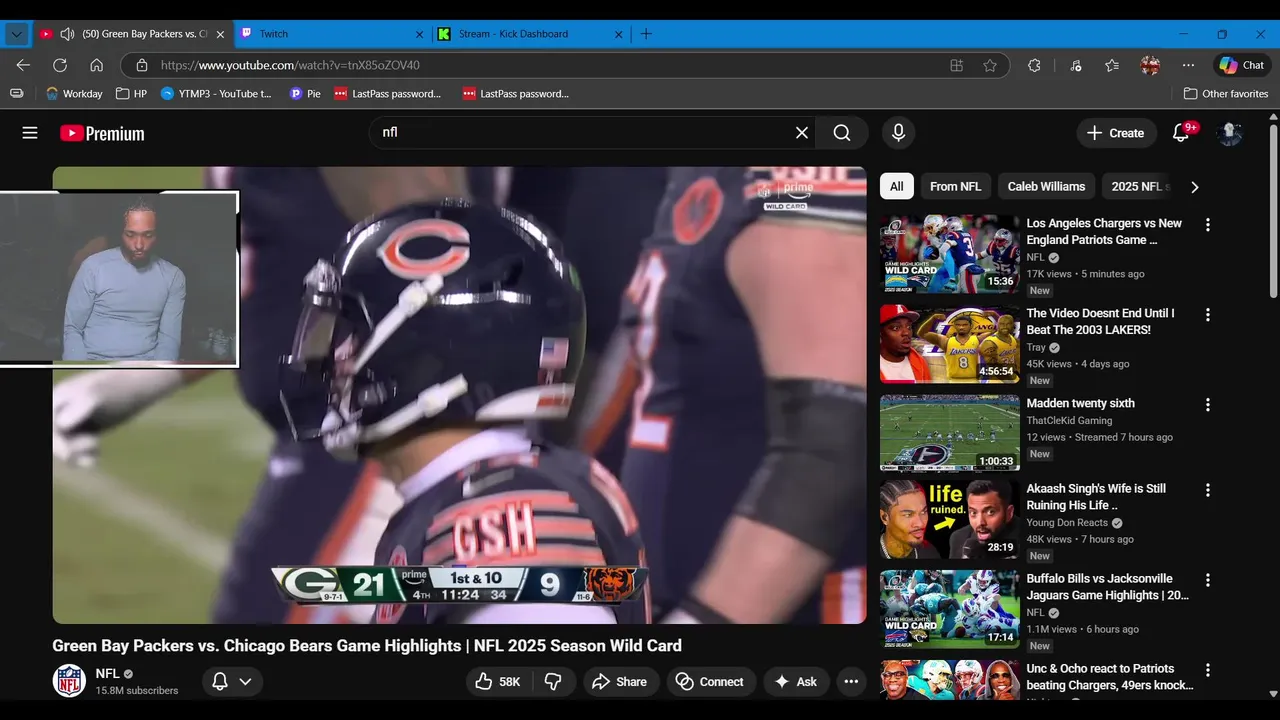Viewport: 1280px width, 720px height.
Task: Select the Caleb Williams filter chip
Action: pos(1046,186)
